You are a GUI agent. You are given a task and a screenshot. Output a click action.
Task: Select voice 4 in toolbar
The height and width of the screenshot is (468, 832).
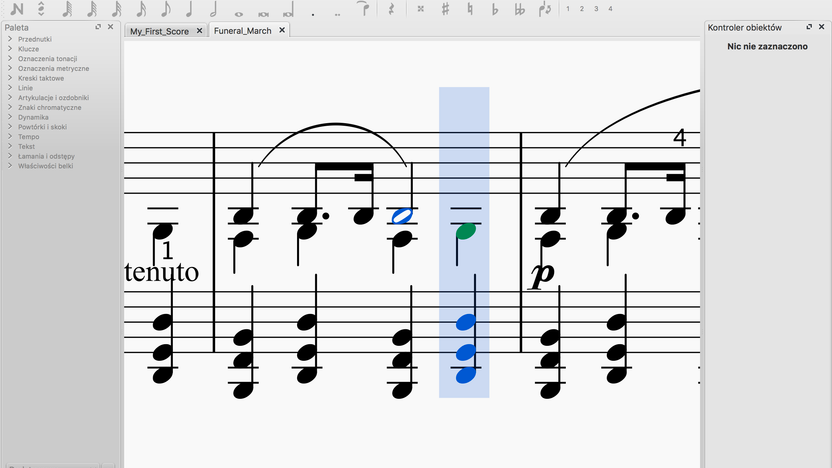click(610, 8)
